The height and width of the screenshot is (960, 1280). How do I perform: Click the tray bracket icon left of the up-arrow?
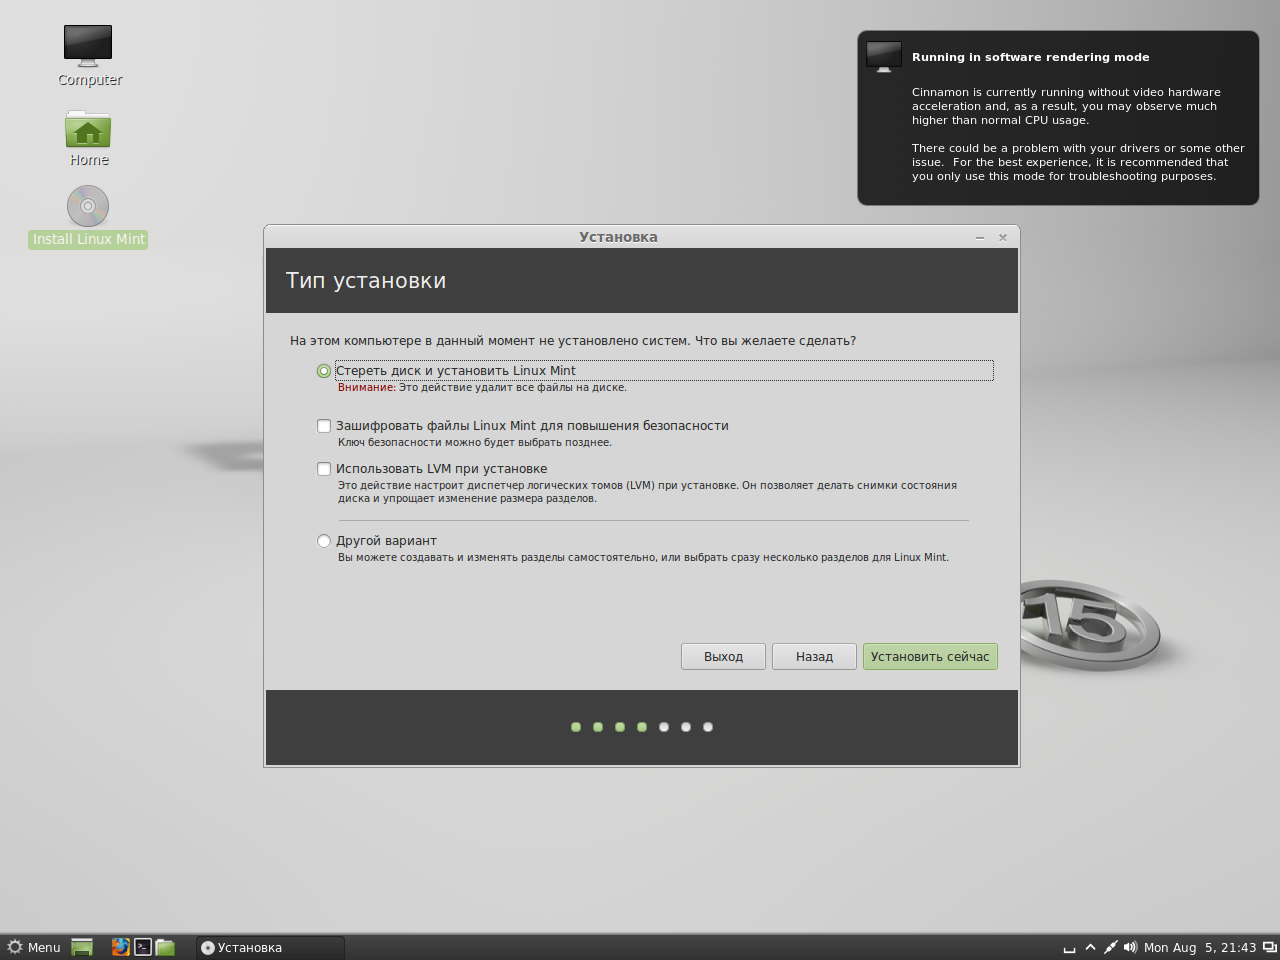(x=1069, y=948)
